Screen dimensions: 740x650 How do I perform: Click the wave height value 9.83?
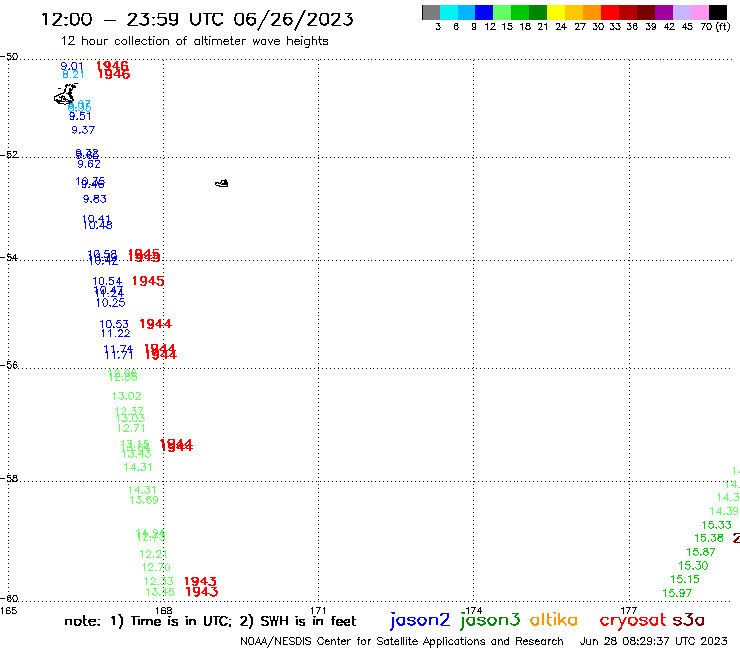[x=95, y=199]
